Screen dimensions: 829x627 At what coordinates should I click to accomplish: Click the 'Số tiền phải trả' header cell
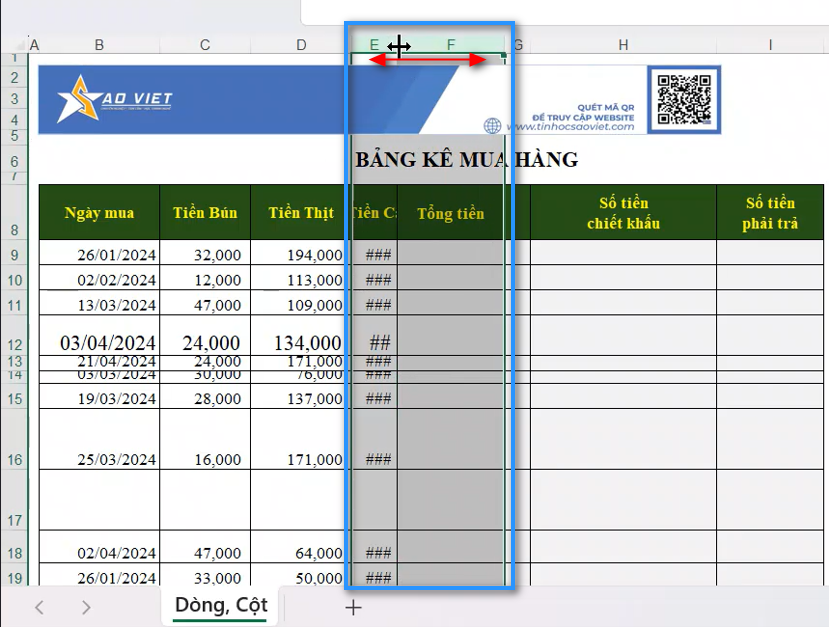pyautogui.click(x=770, y=213)
